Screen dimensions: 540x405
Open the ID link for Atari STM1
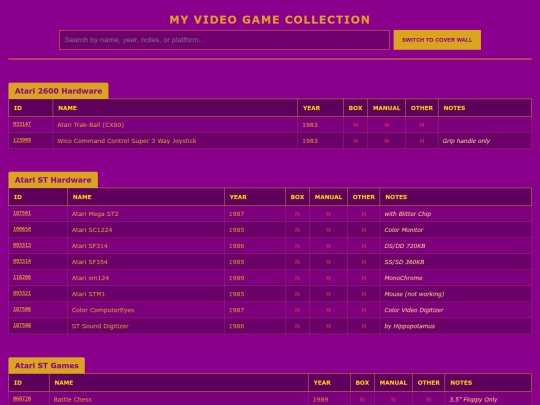22,293
